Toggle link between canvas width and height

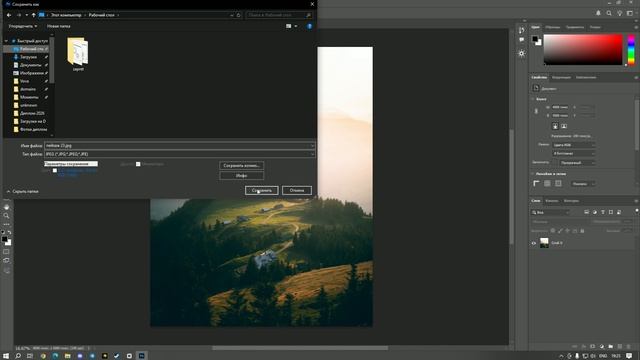point(536,111)
